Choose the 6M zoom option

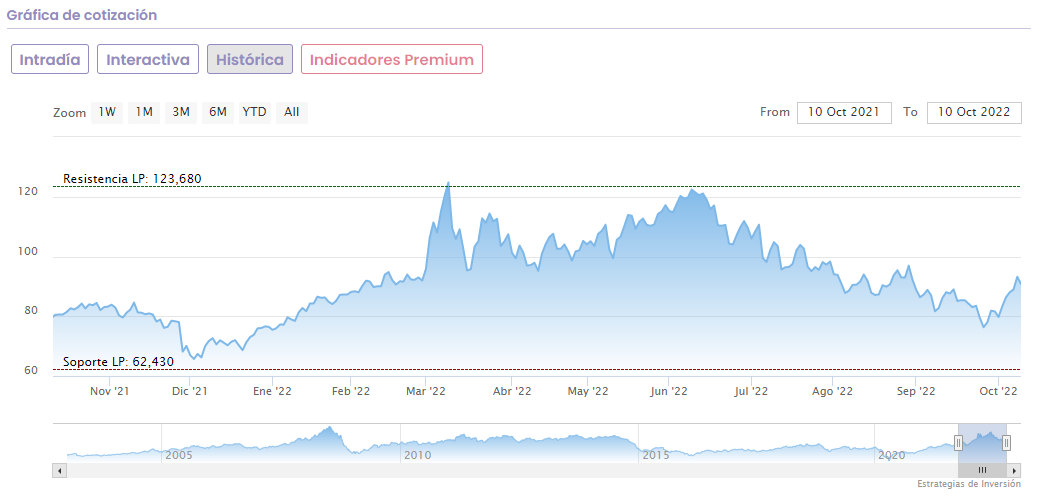point(217,112)
